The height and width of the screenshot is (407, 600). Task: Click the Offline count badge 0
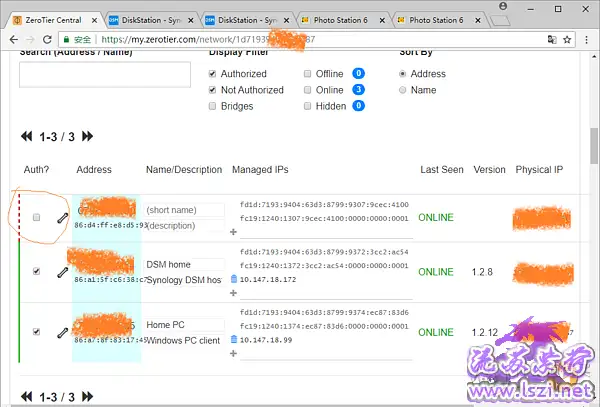[358, 73]
